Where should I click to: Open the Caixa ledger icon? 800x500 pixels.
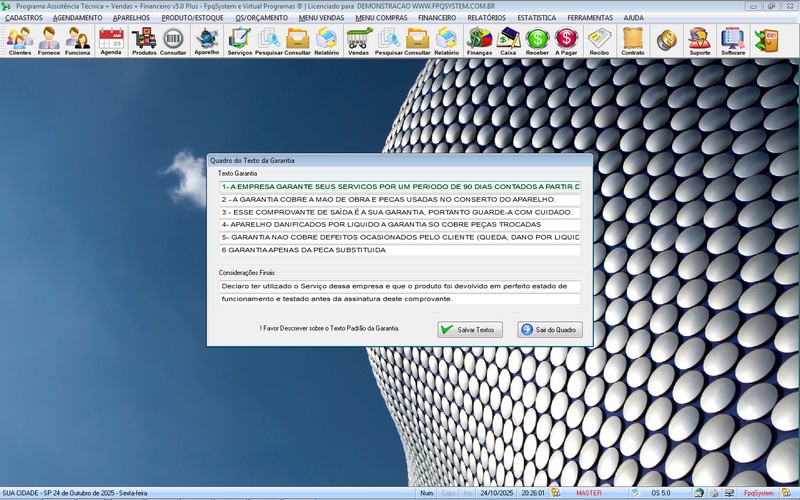(x=508, y=41)
